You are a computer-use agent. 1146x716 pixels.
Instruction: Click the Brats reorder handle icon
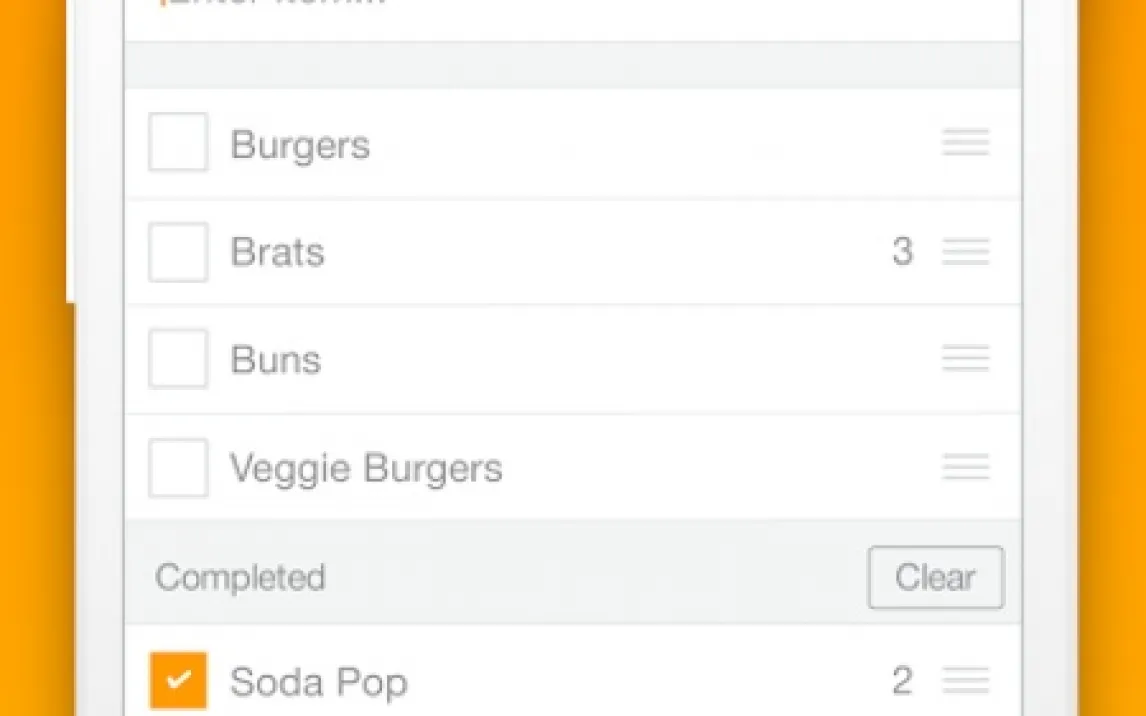(965, 251)
